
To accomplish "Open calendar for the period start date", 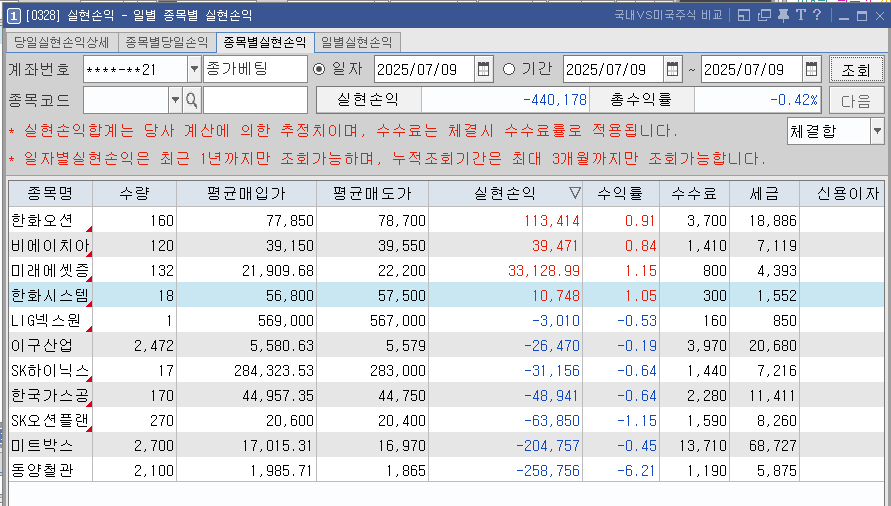I will click(673, 70).
